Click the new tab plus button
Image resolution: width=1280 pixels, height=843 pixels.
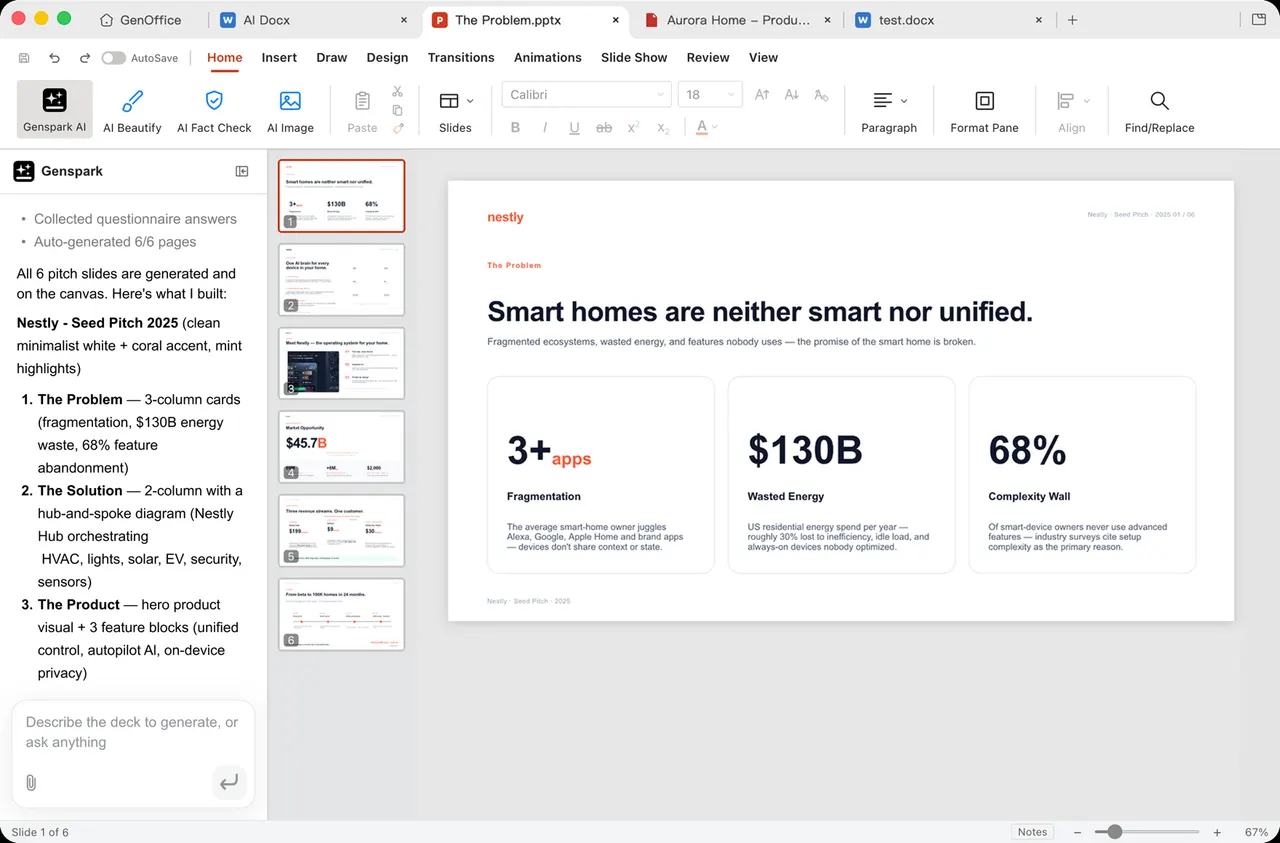(1072, 20)
